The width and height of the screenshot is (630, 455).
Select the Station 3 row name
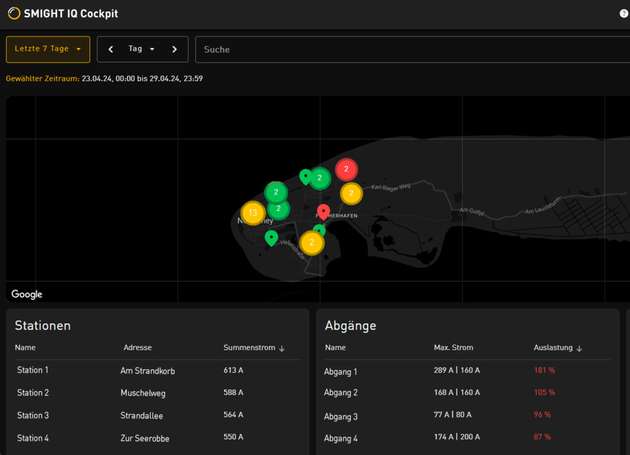pos(33,415)
